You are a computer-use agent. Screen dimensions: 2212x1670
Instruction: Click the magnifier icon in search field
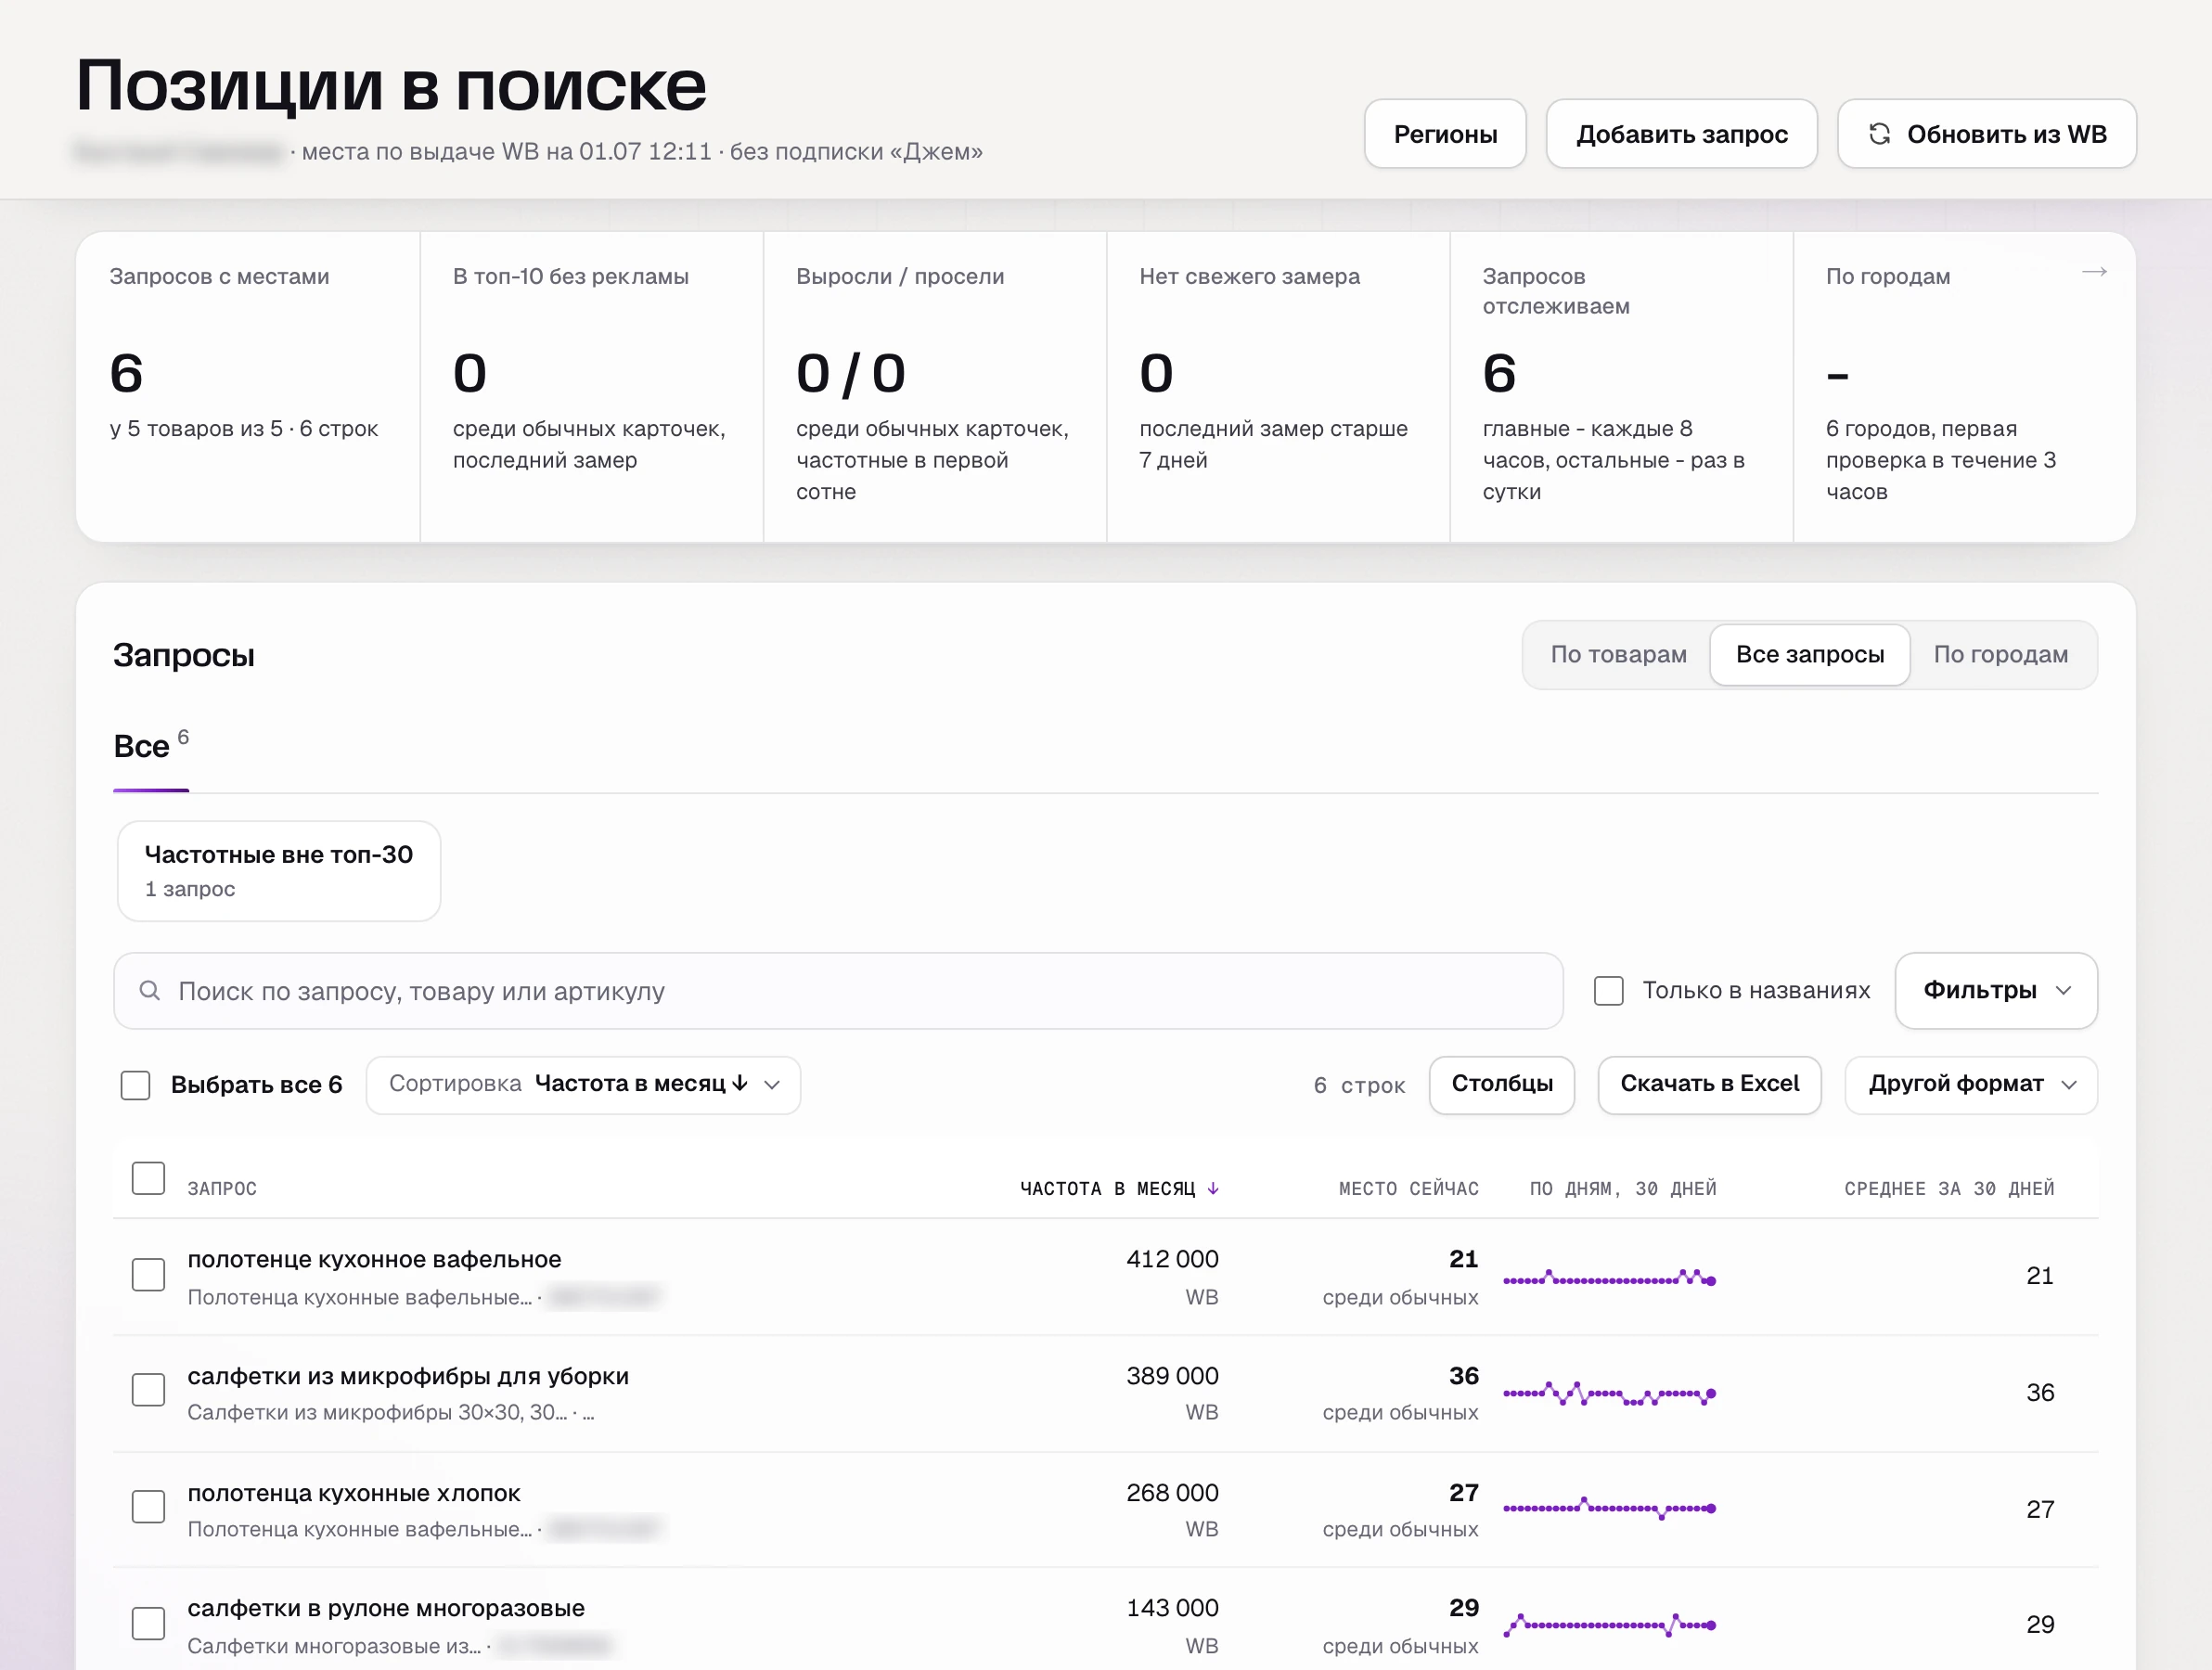click(150, 990)
